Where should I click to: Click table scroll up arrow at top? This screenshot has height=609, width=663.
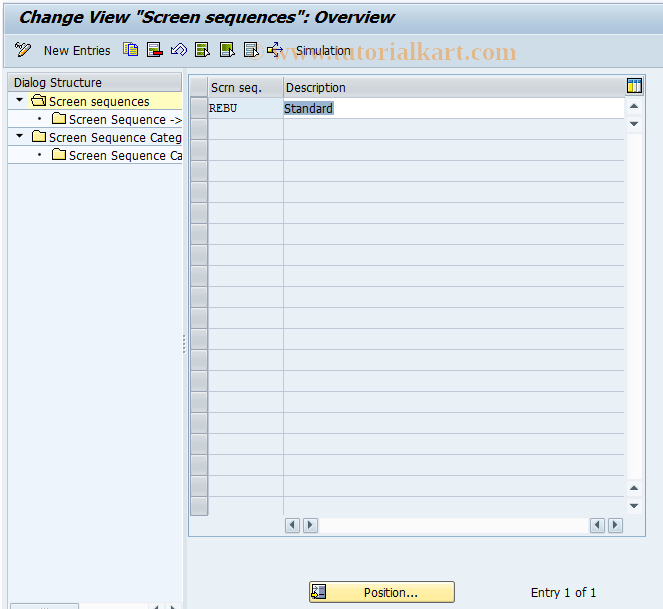point(634,106)
